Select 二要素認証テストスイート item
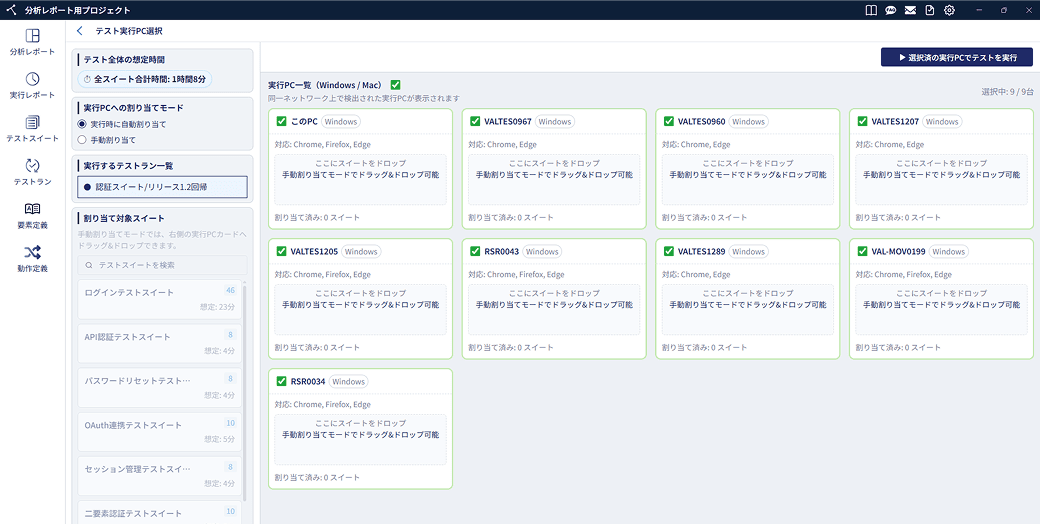Viewport: 1040px width, 524px height. coord(159,512)
